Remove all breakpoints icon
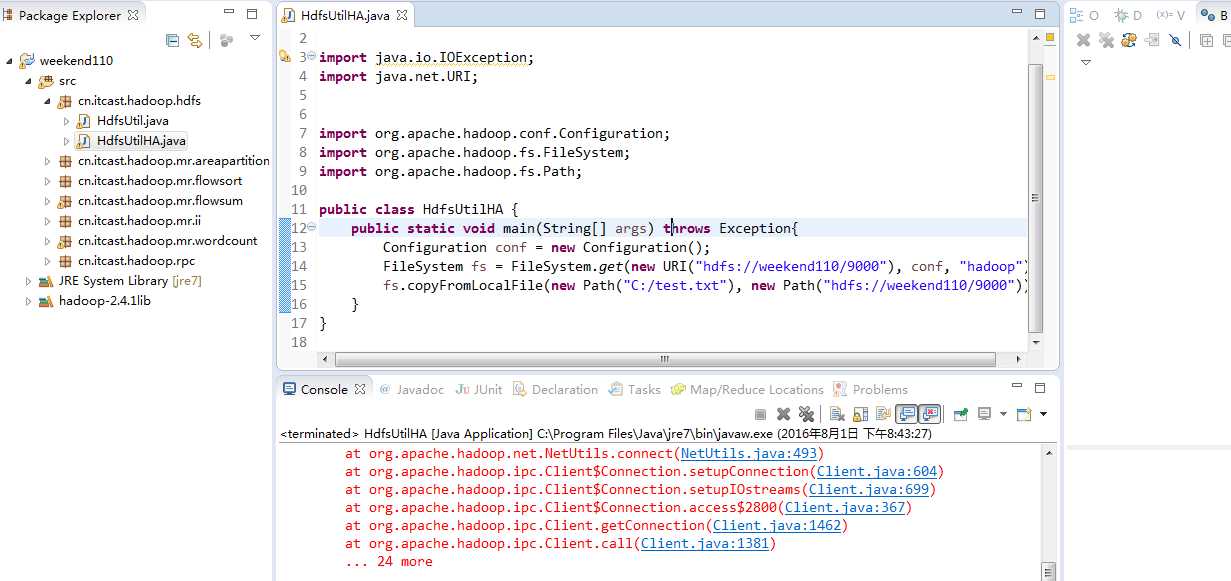 1106,40
